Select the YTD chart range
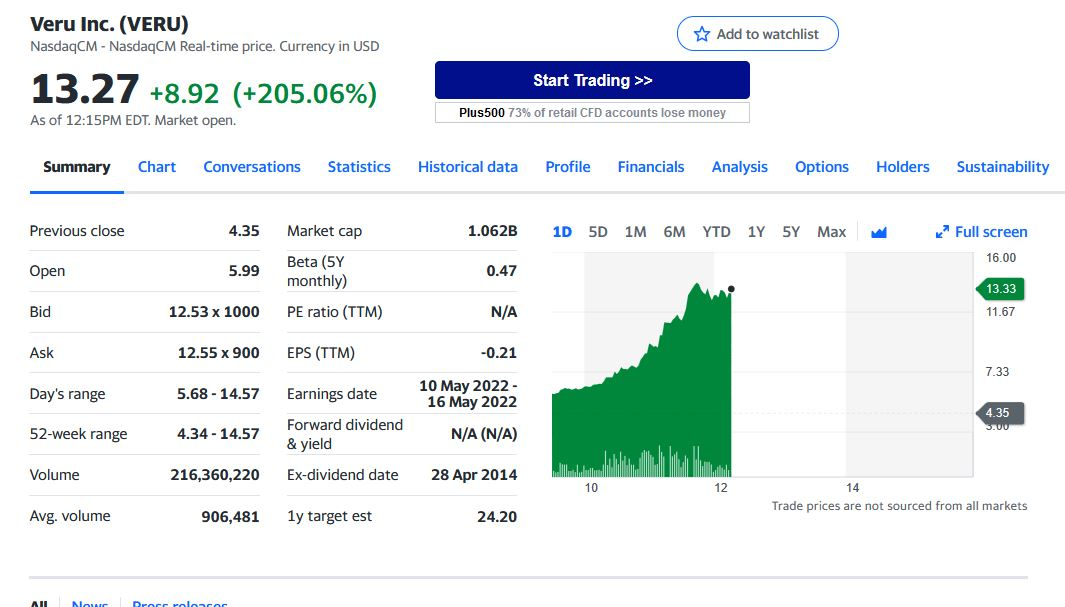The width and height of the screenshot is (1065, 607). [717, 232]
